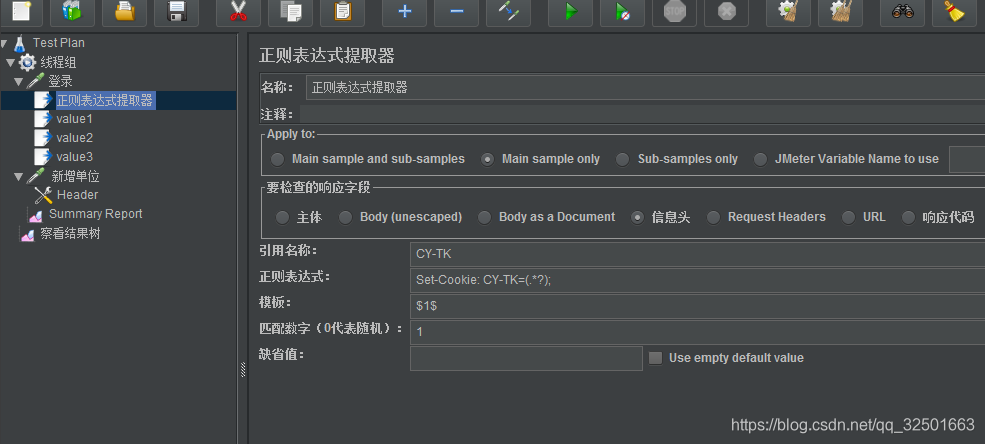Open the Templates toolbar icon
985x444 pixels.
point(72,12)
